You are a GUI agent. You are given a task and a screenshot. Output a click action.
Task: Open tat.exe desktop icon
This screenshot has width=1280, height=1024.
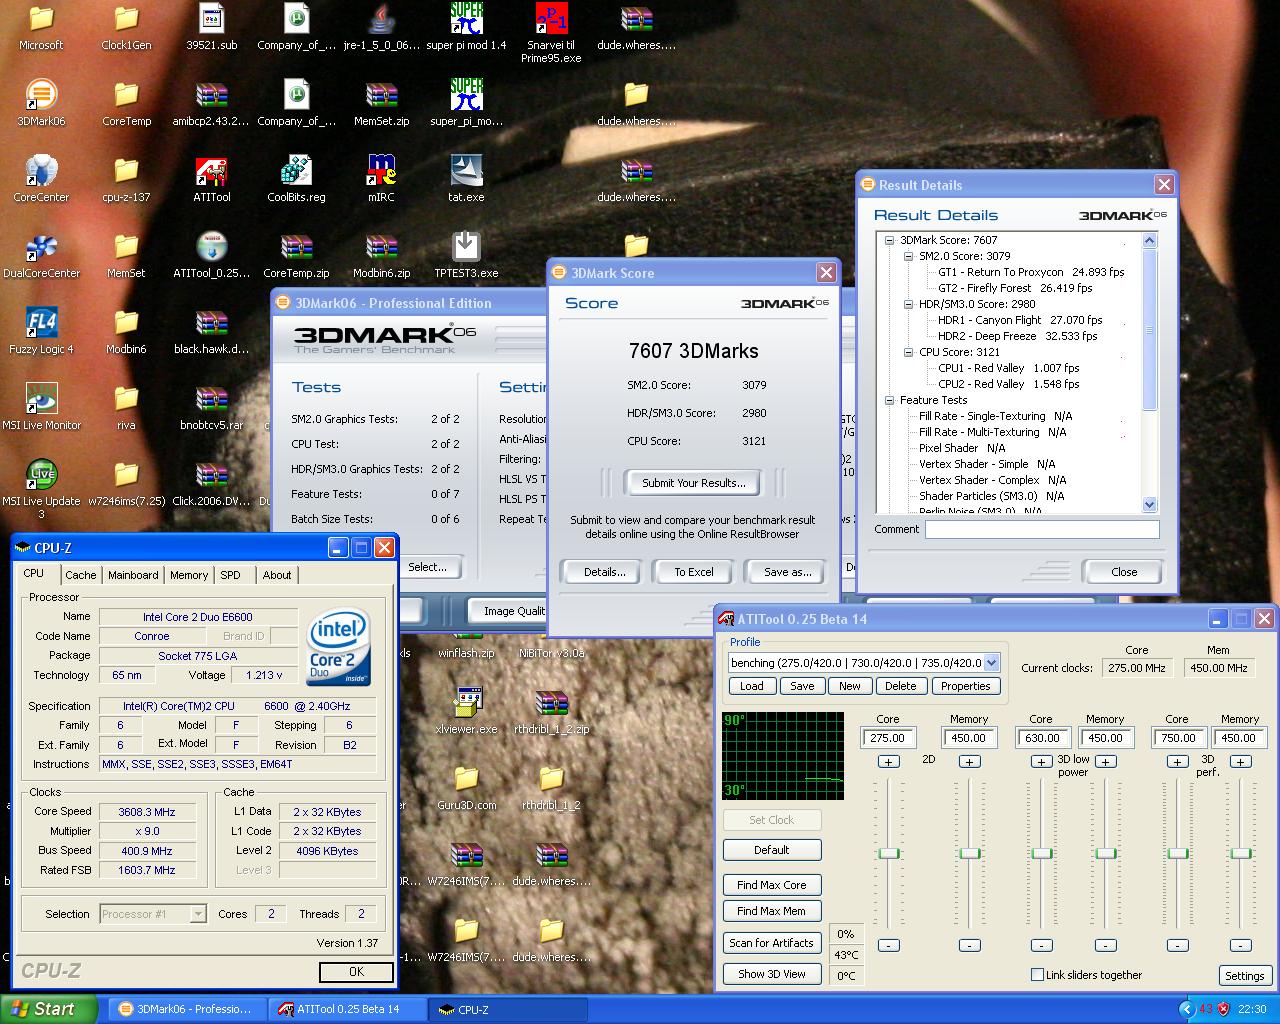point(466,178)
